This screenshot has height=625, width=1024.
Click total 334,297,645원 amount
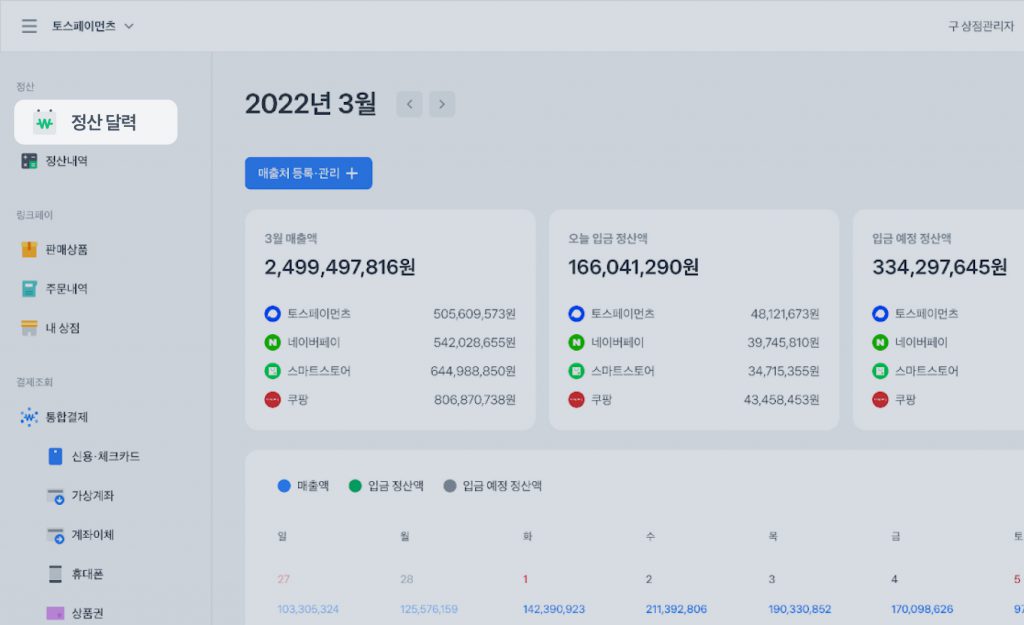click(940, 267)
